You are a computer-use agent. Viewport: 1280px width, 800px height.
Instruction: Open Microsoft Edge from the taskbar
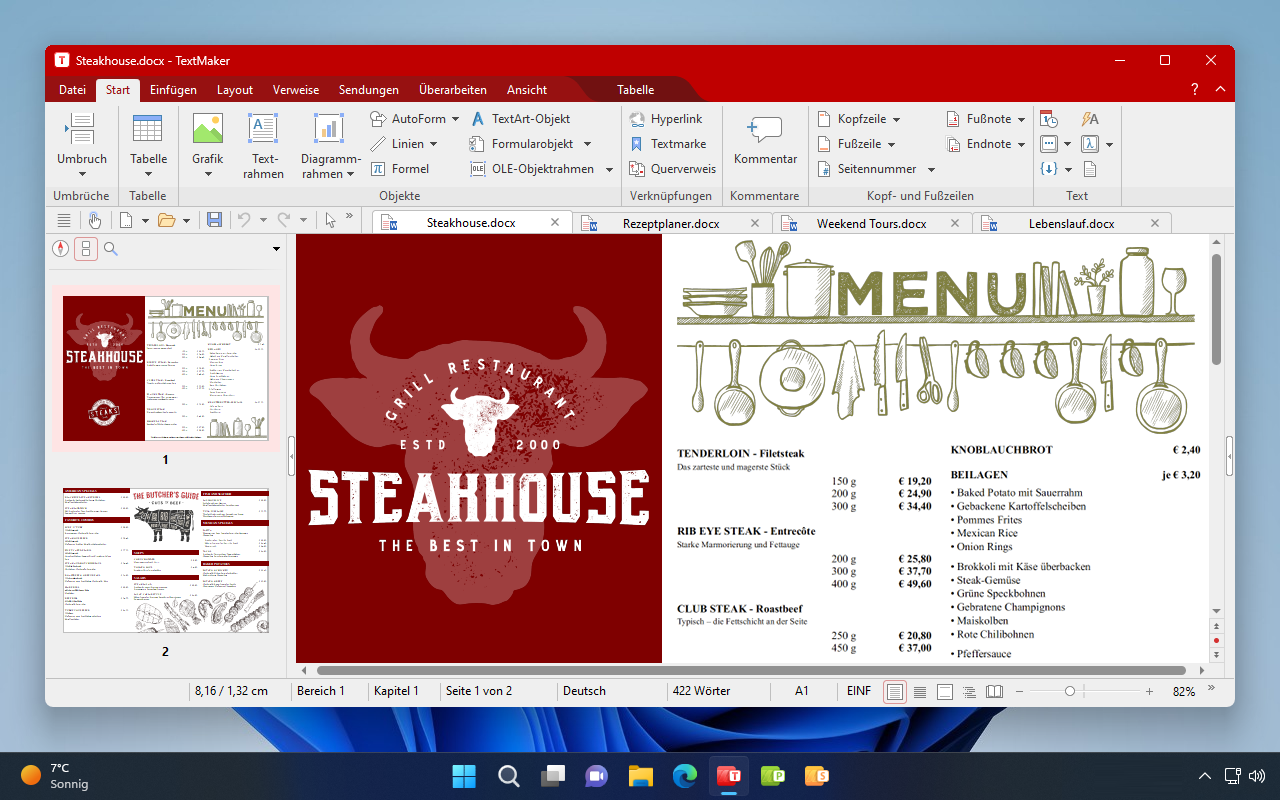(x=685, y=775)
